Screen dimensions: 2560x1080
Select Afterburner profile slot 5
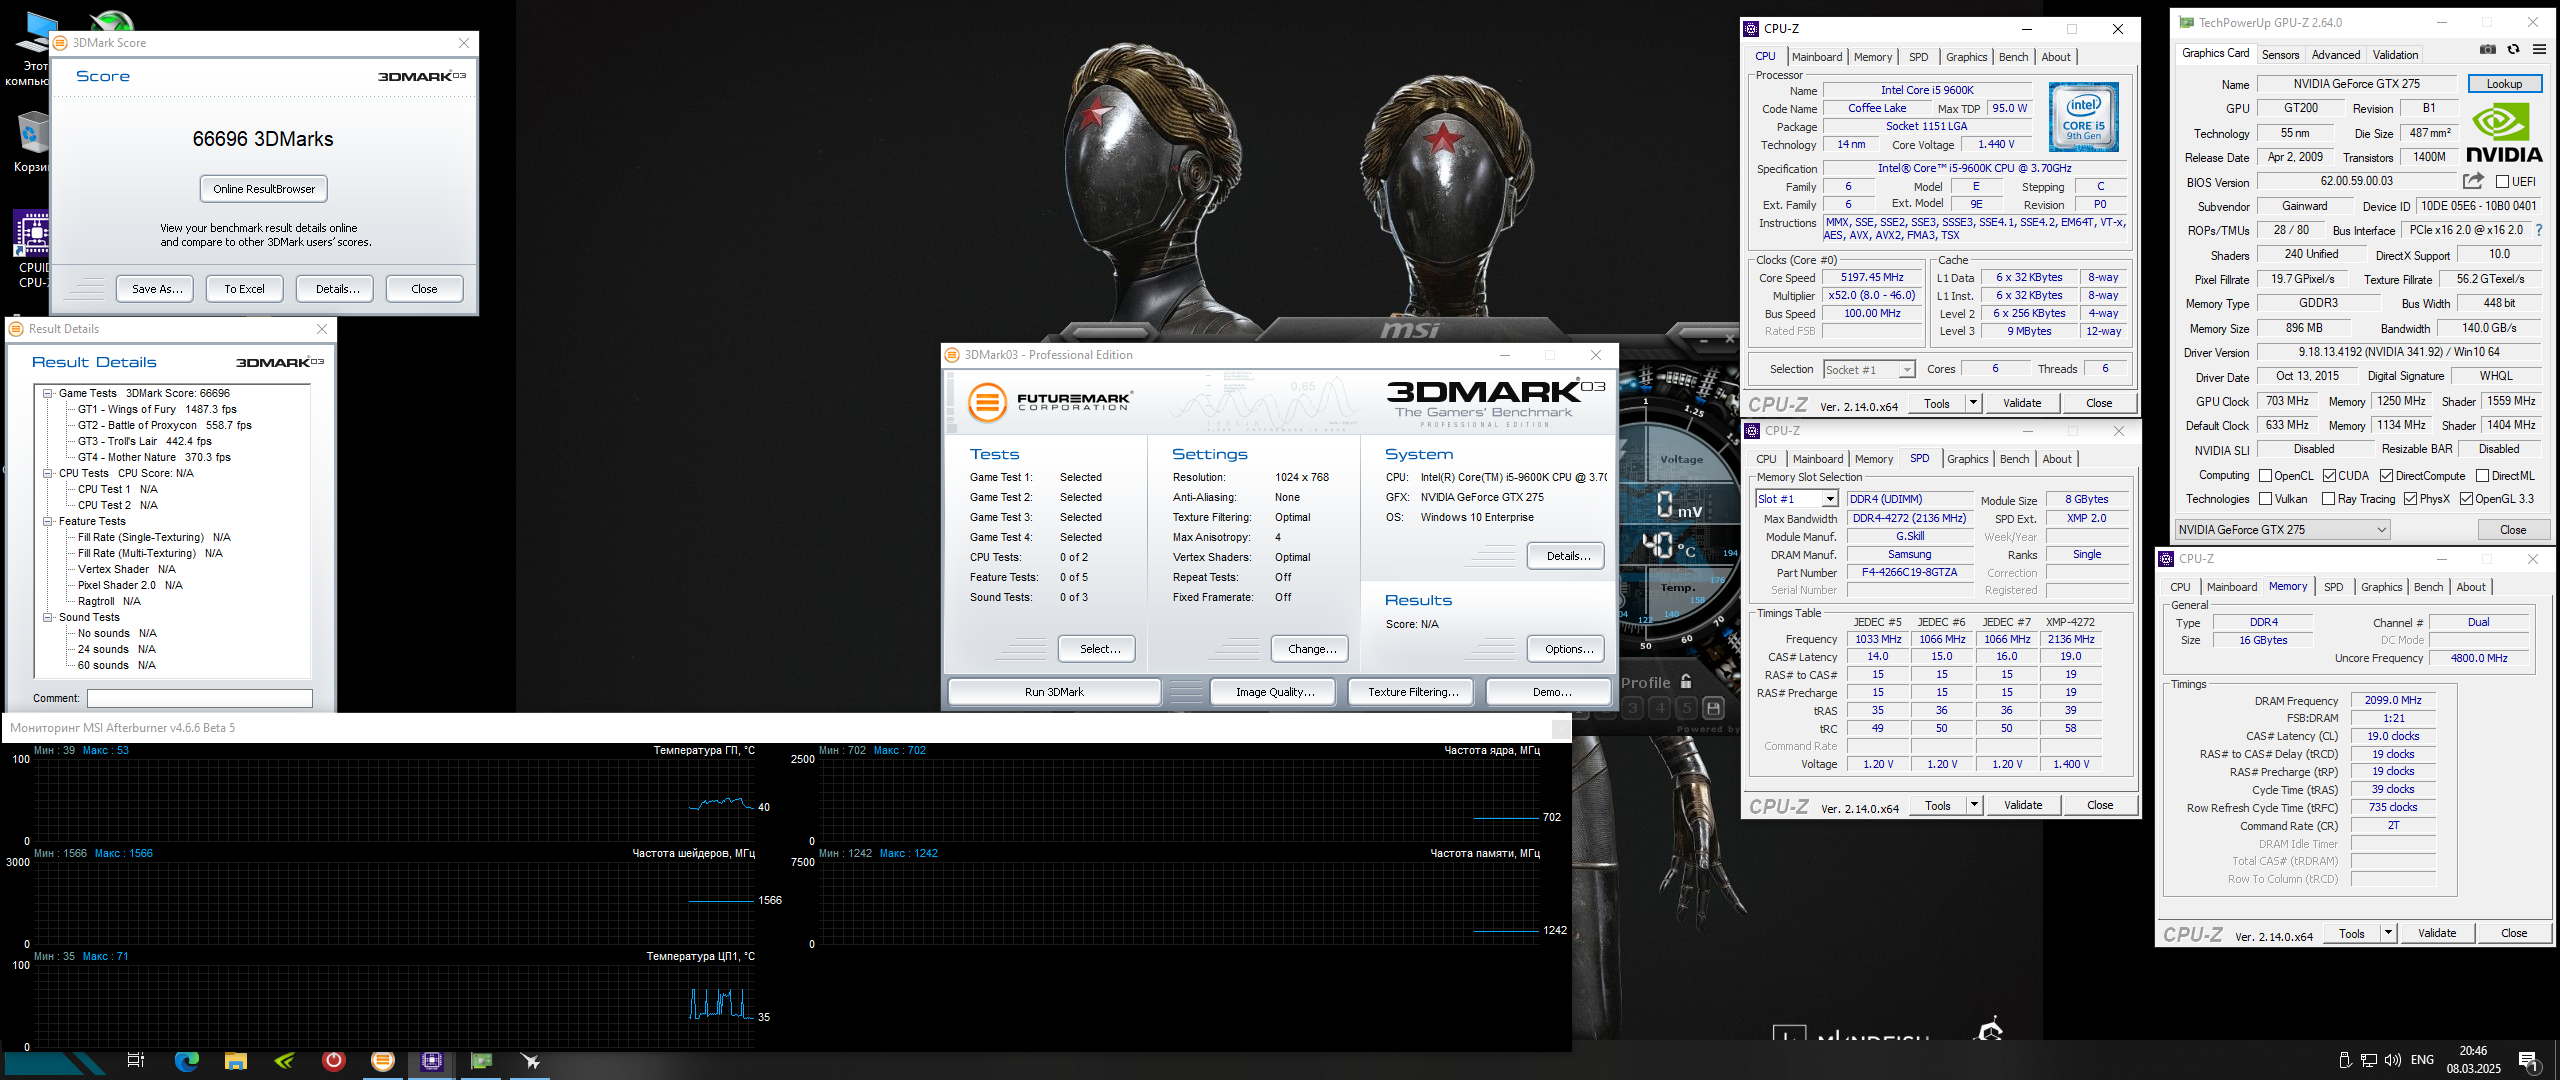pyautogui.click(x=1687, y=708)
